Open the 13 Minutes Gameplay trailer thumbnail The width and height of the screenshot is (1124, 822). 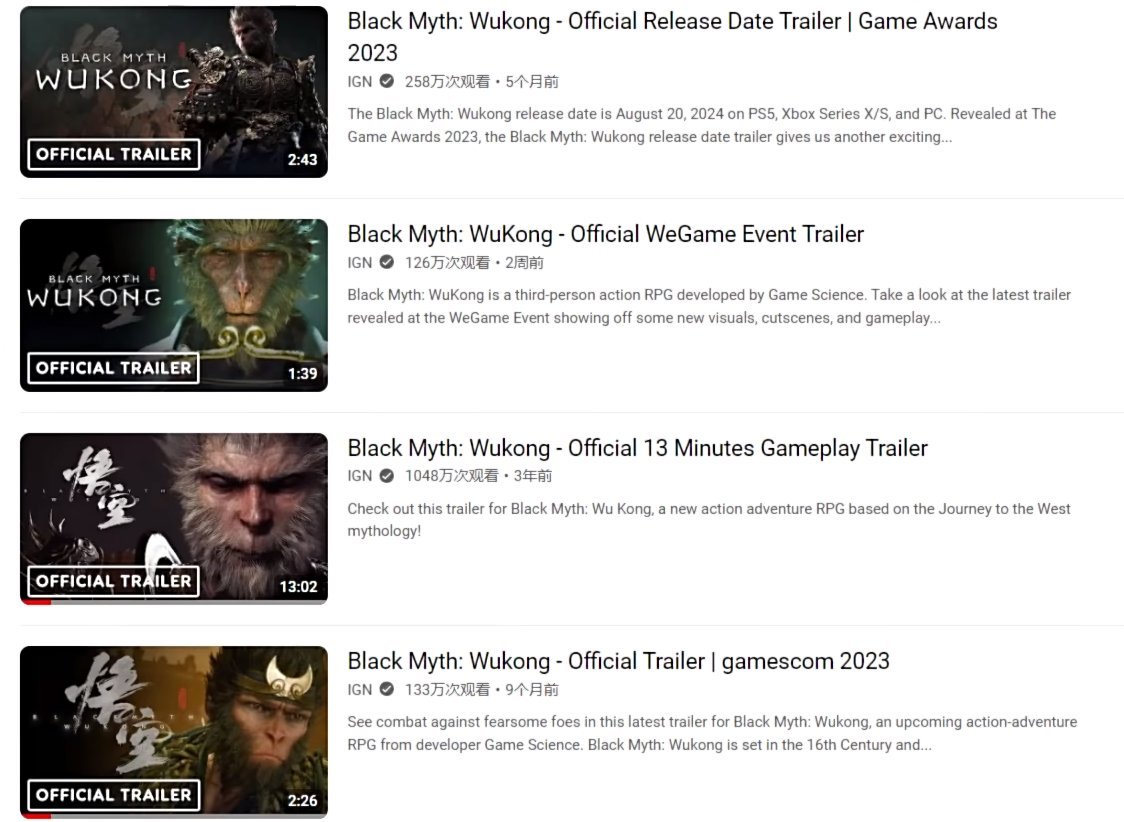[173, 519]
